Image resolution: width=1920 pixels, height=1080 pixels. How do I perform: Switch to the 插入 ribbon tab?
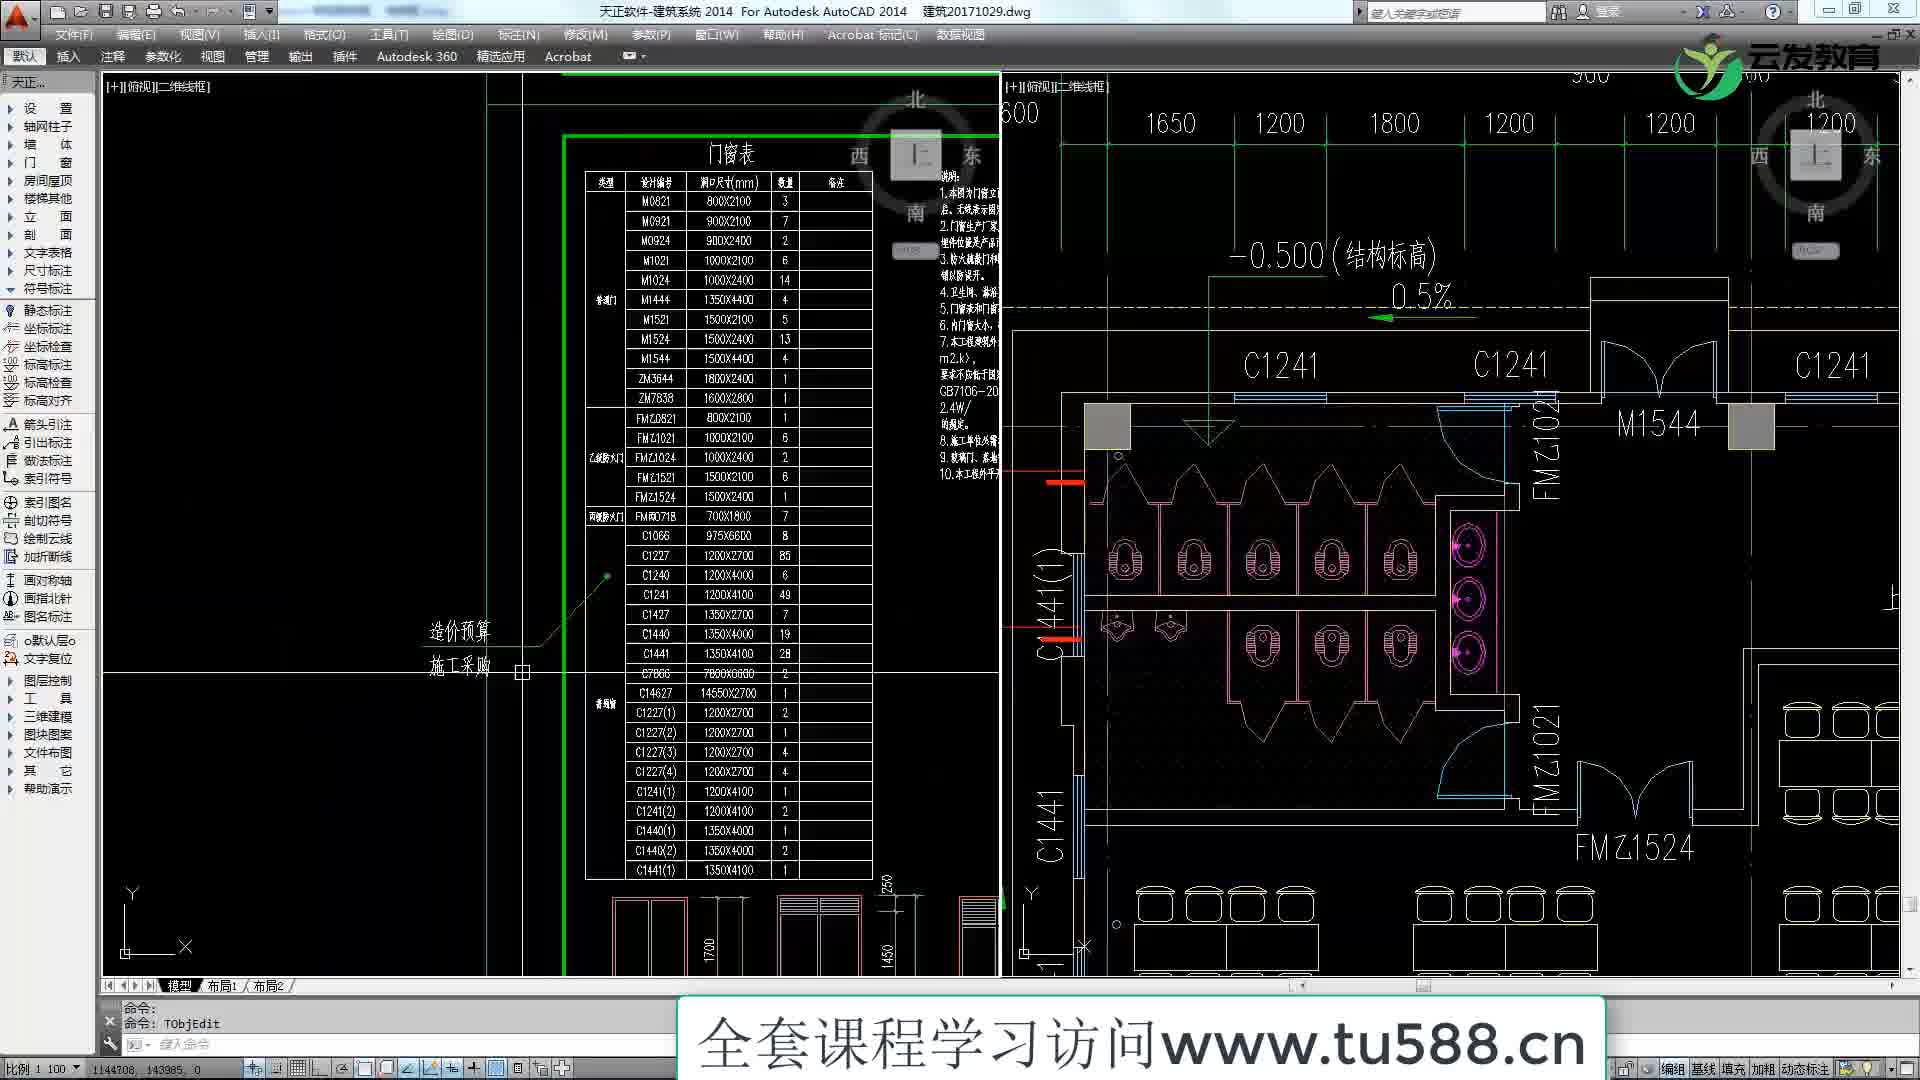(x=66, y=56)
